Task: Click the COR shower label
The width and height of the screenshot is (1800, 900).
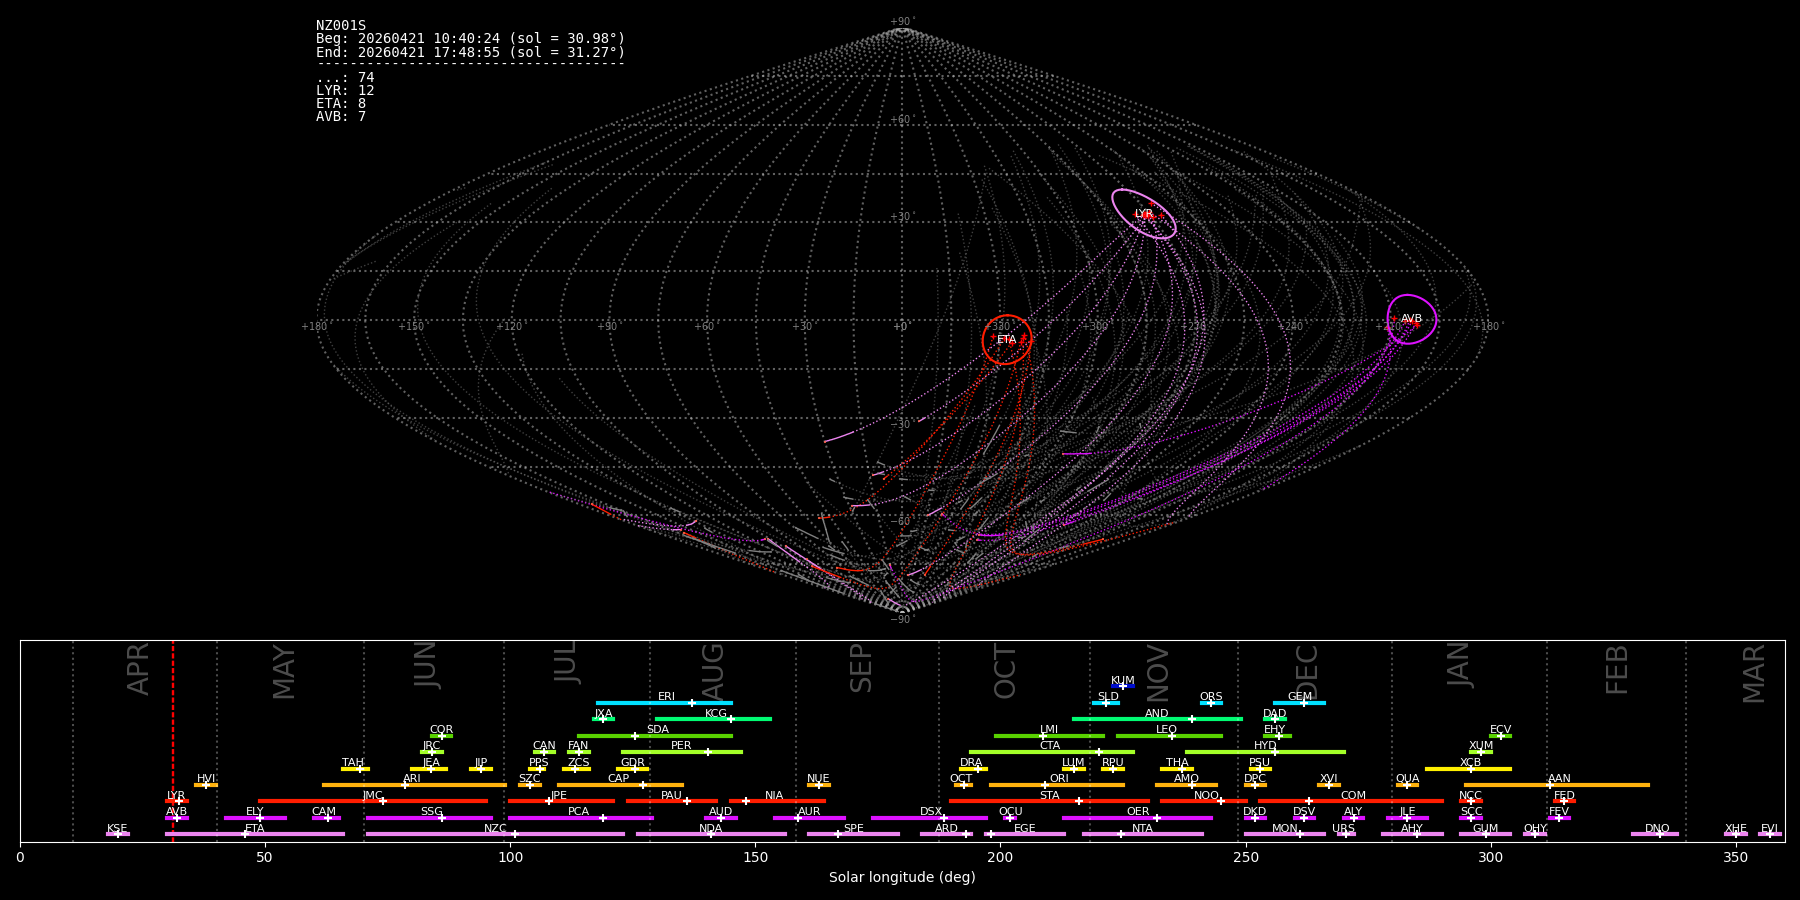Action: click(441, 730)
